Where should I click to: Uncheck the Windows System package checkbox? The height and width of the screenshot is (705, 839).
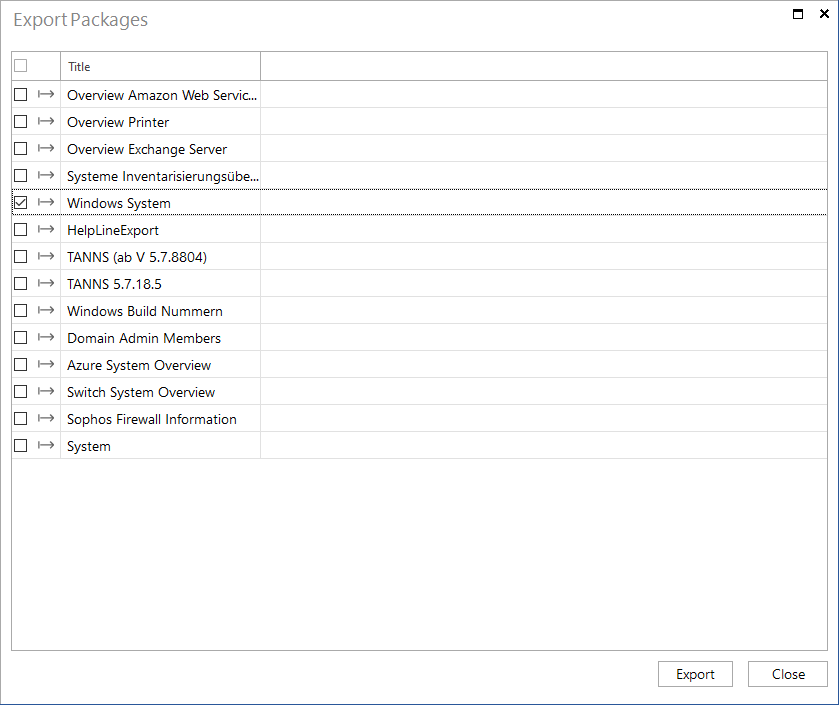click(20, 202)
